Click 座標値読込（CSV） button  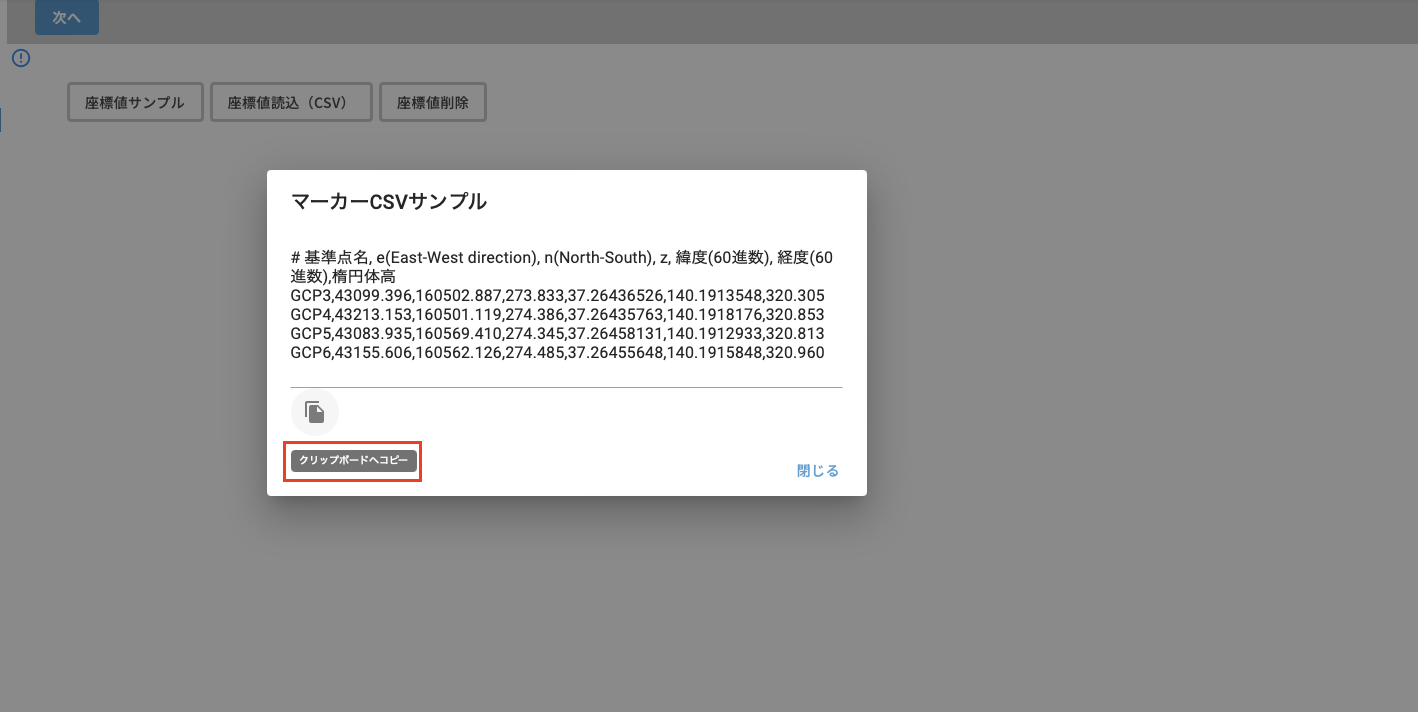pos(291,102)
